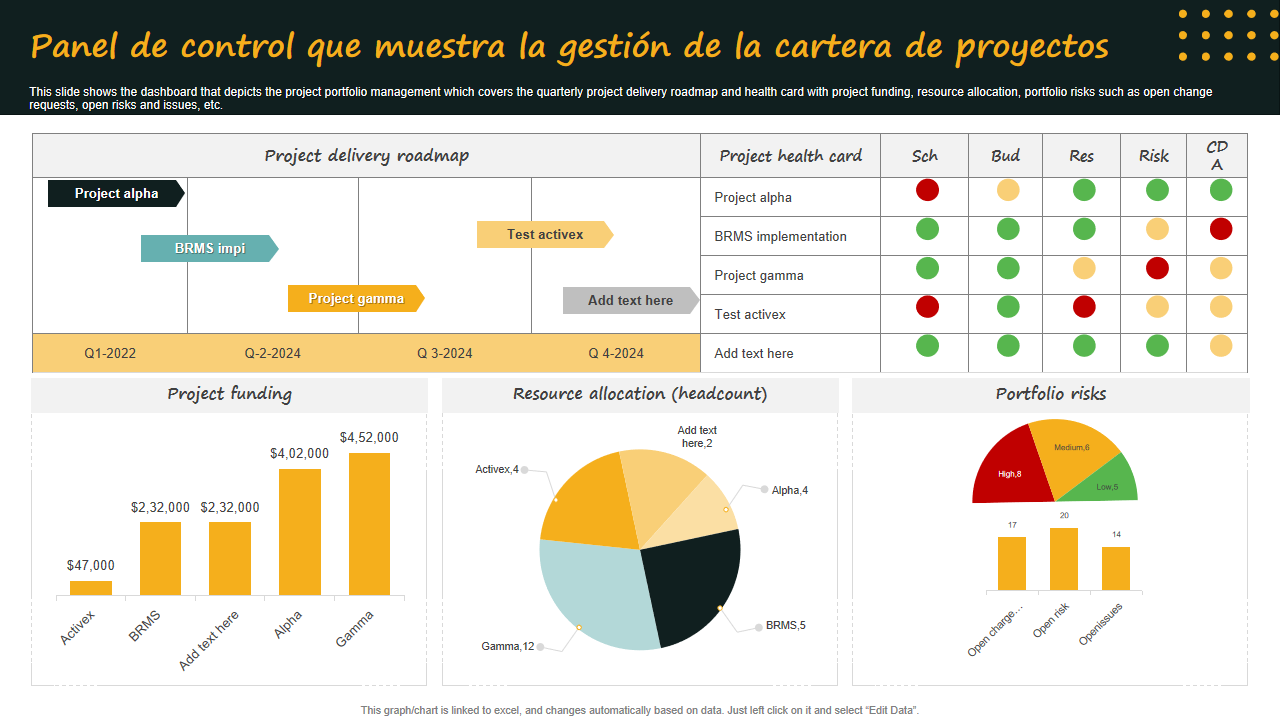Image resolution: width=1280 pixels, height=720 pixels.
Task: Select the red High,8 risk segment
Action: click(1010, 470)
